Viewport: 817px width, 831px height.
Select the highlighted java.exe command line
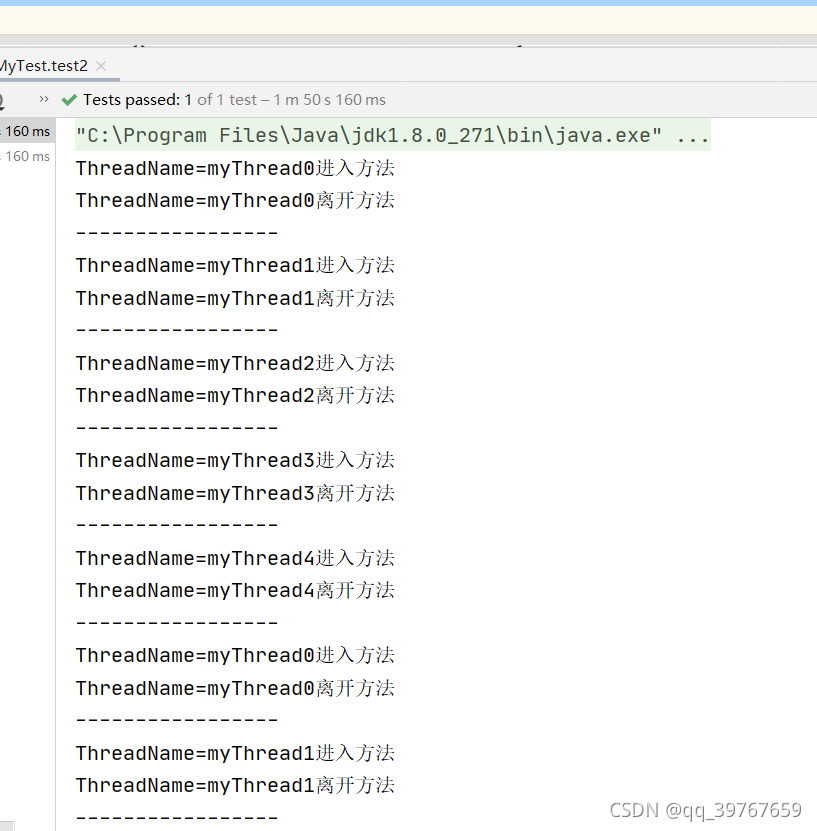388,135
